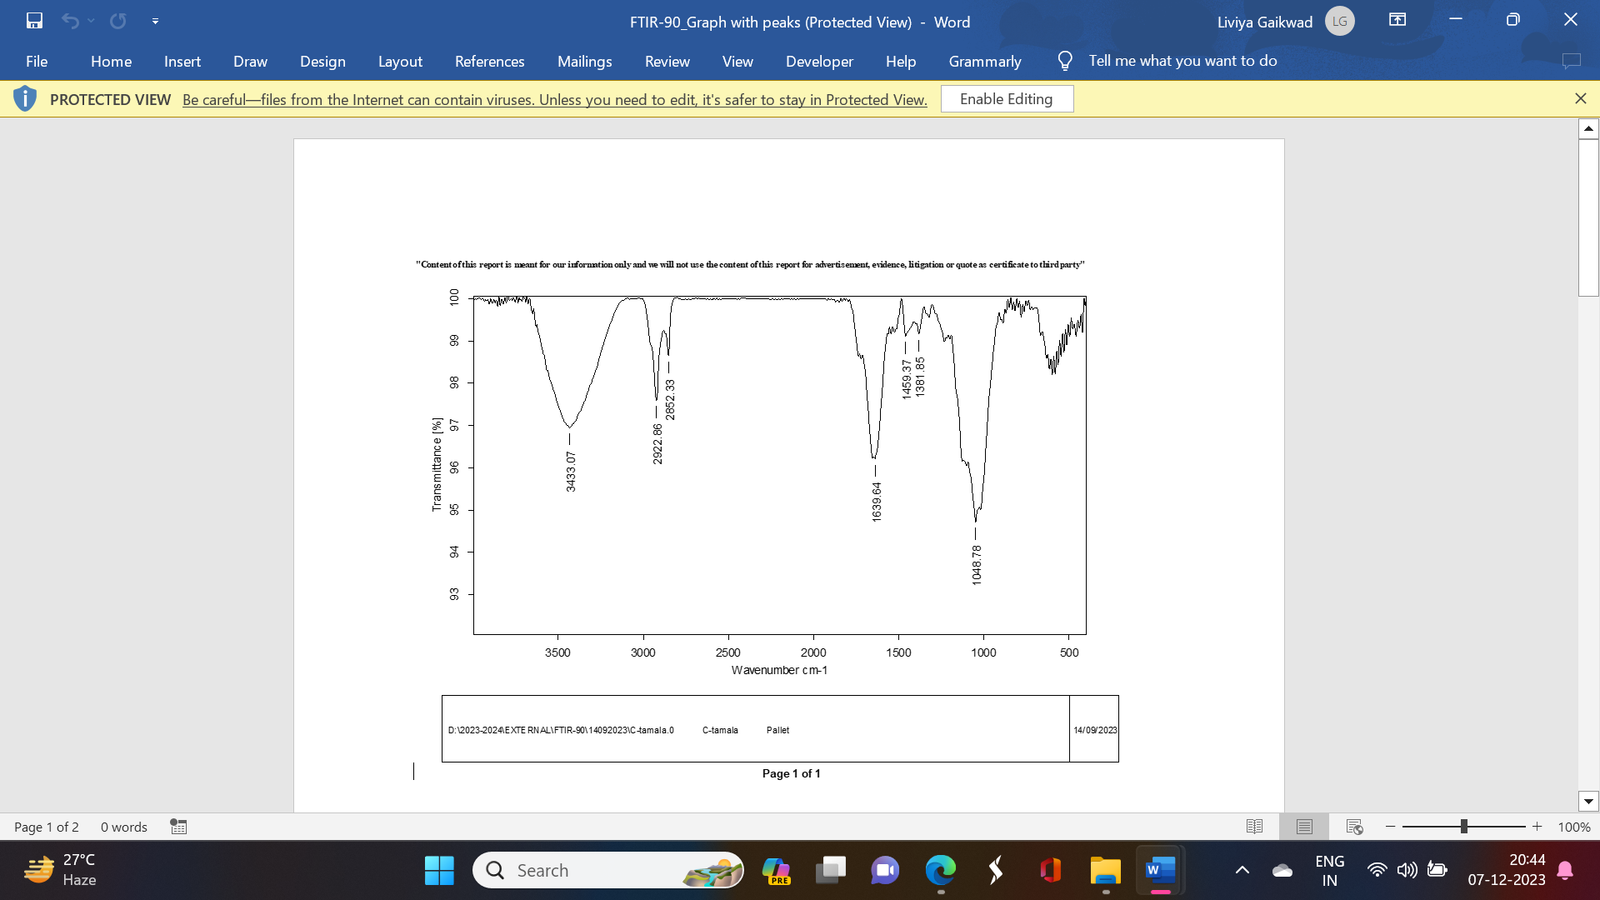The image size is (1600, 900).
Task: Switch to Print Layout view
Action: (1304, 826)
